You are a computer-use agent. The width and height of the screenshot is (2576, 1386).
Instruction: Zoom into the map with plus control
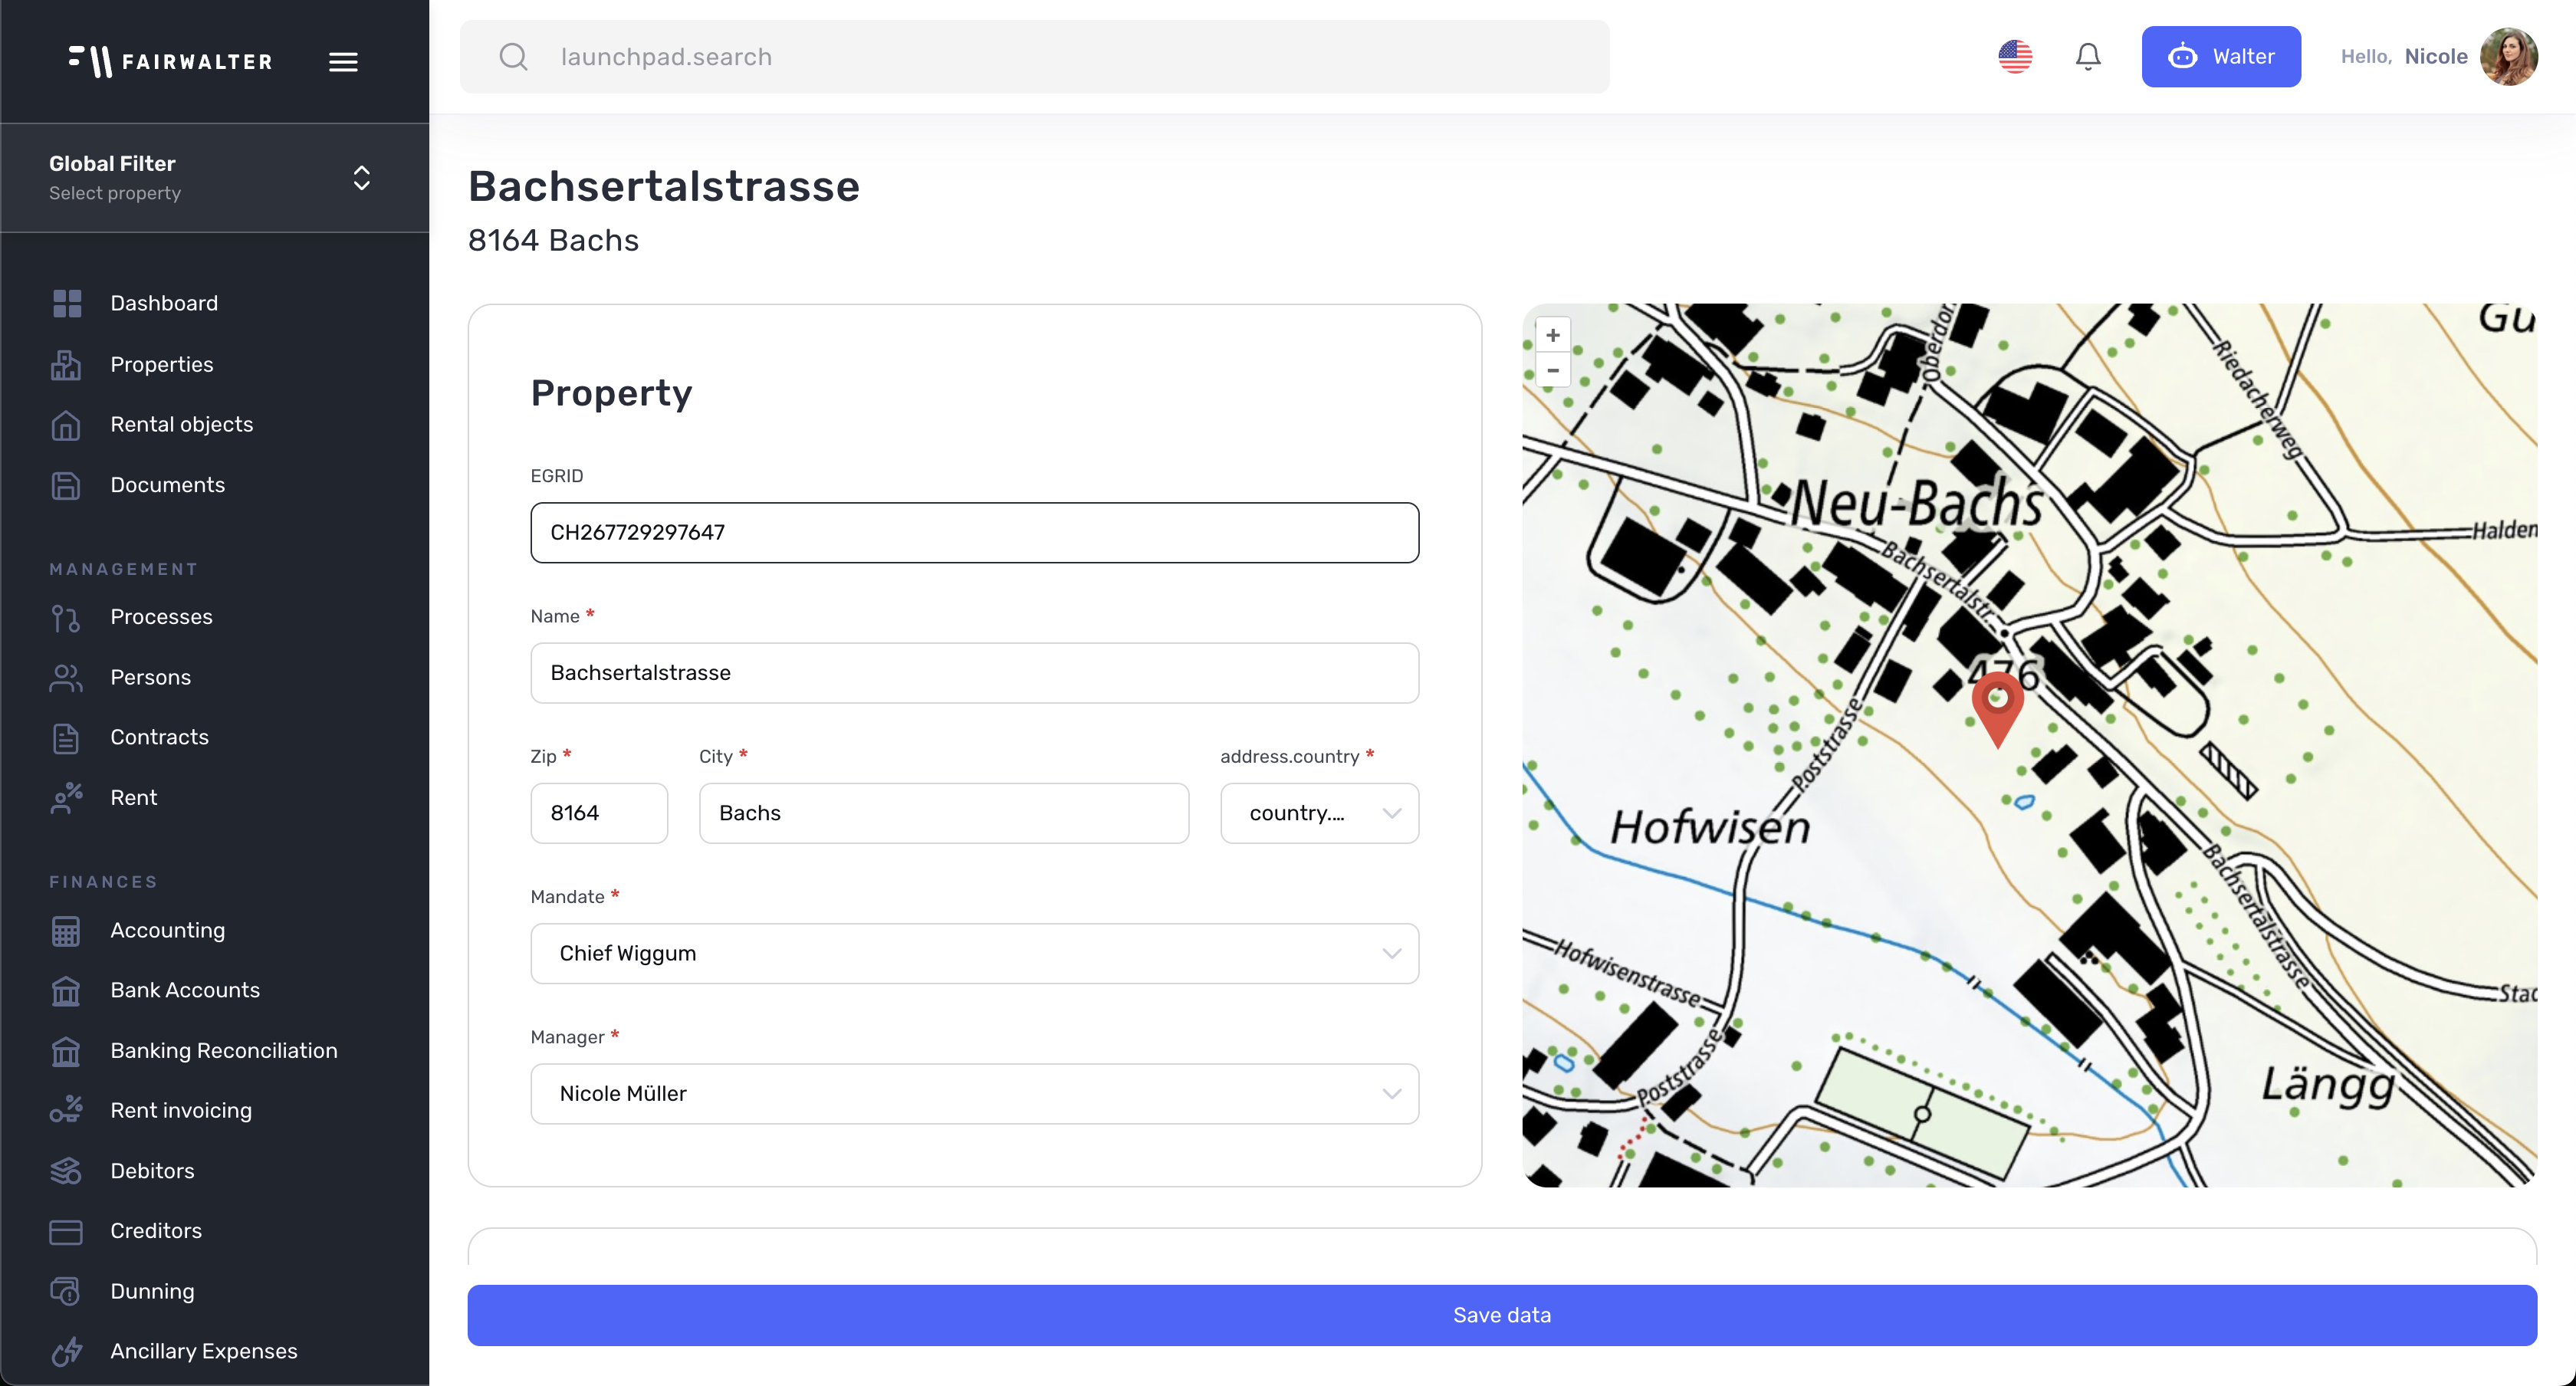click(1553, 335)
